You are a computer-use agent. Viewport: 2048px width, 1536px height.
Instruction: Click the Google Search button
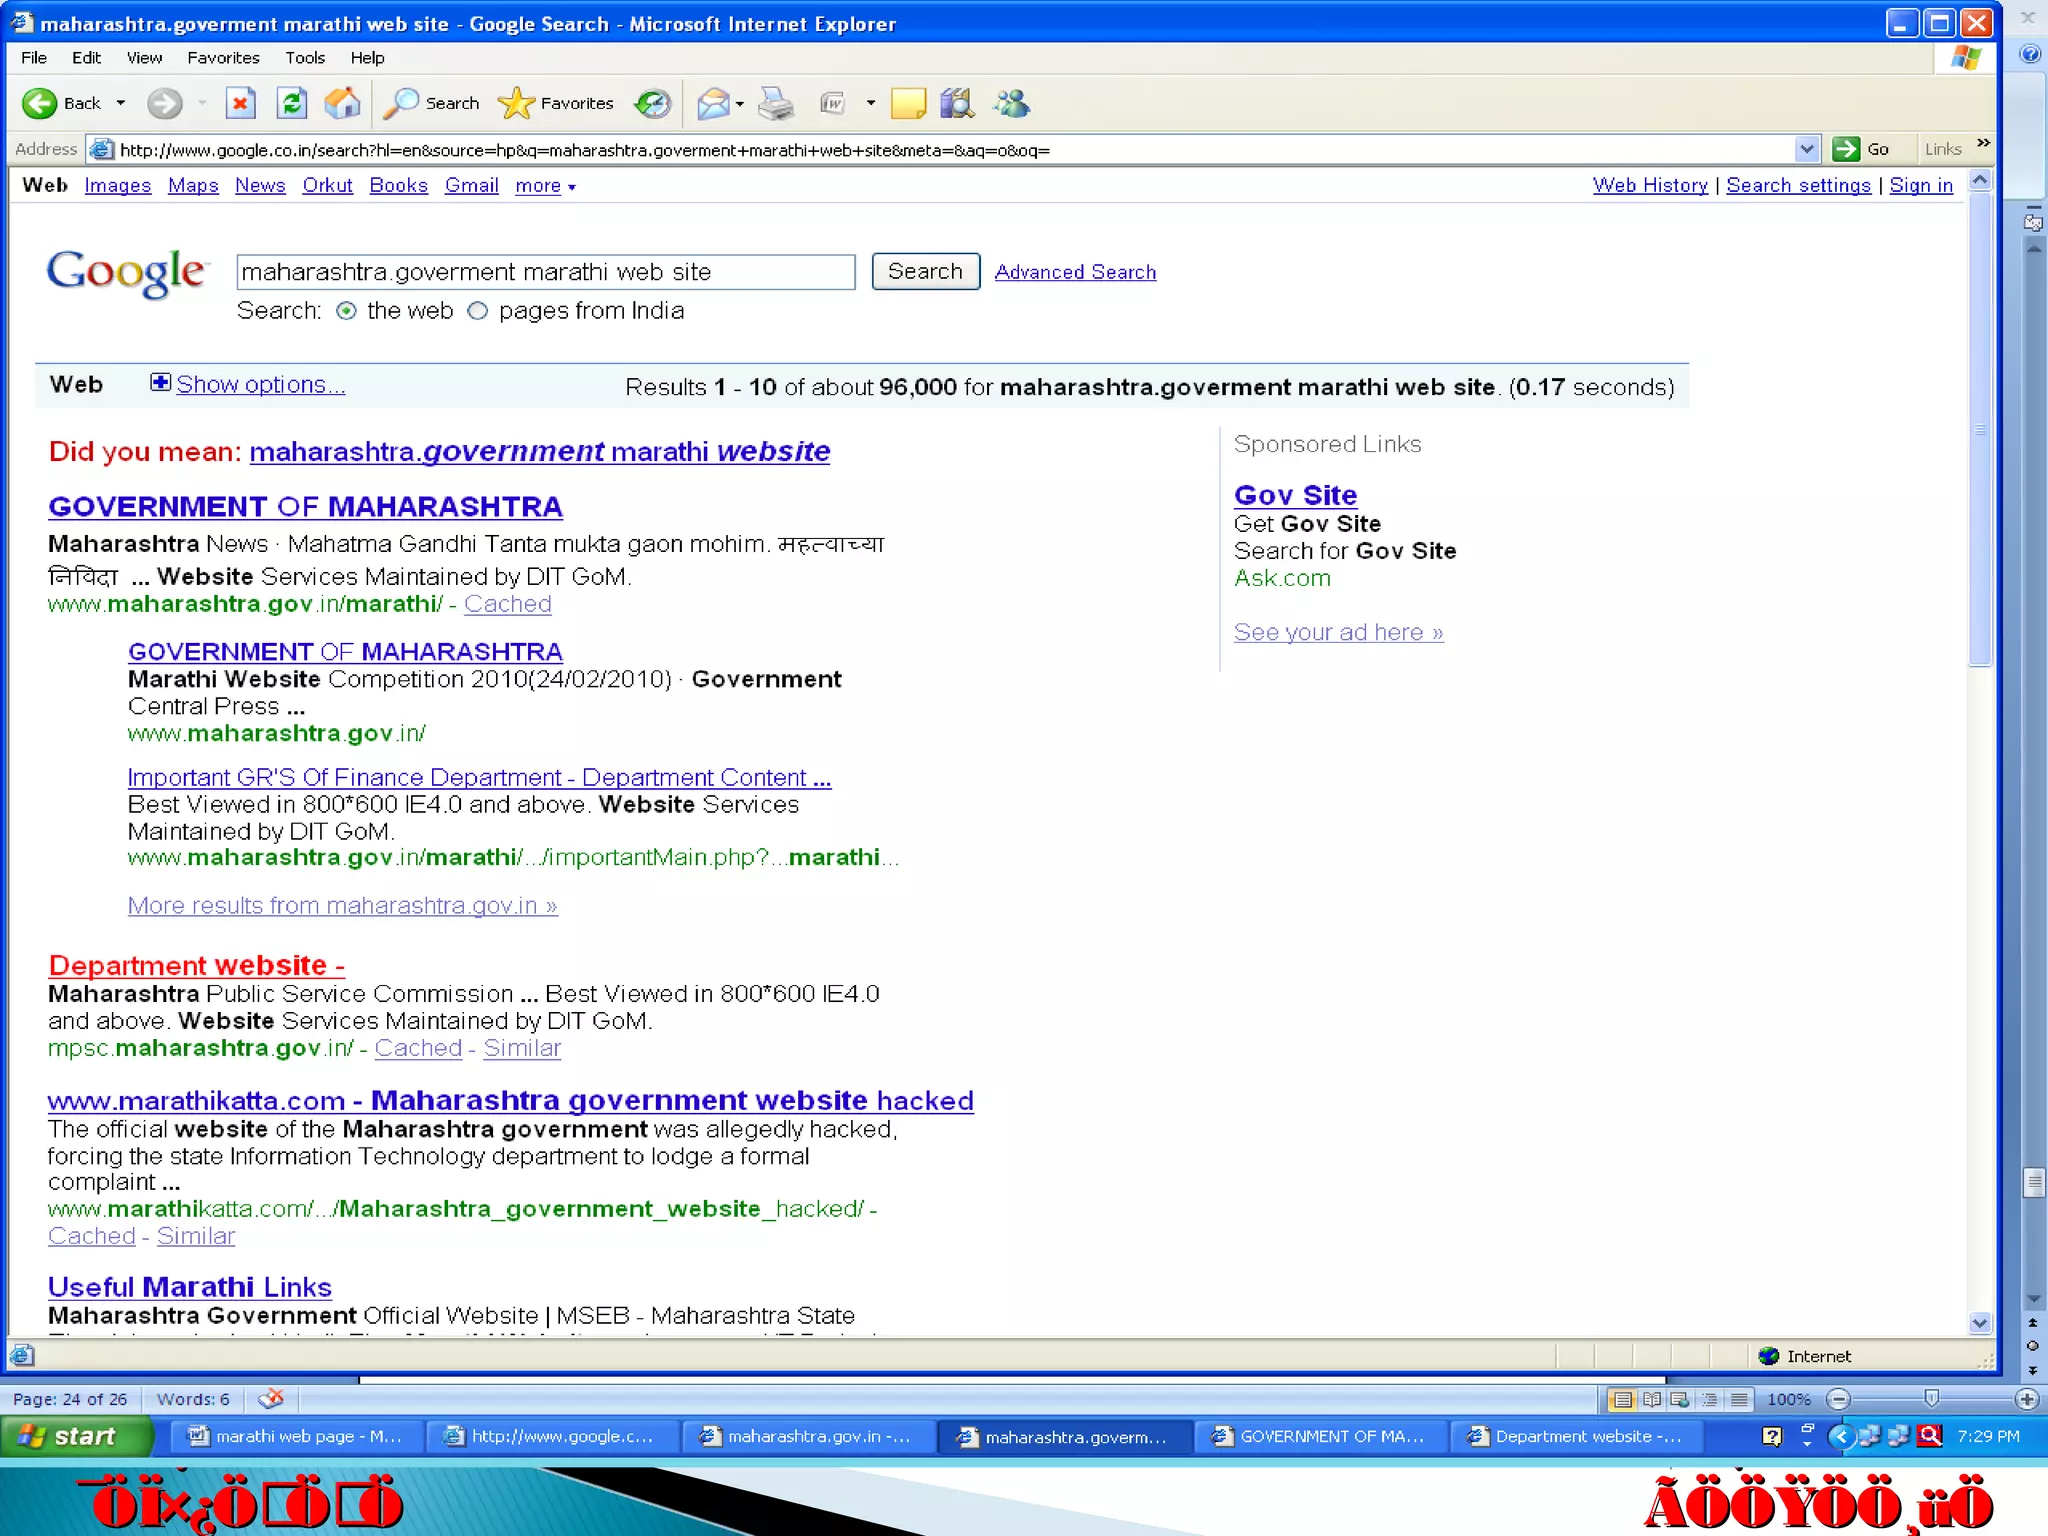(x=925, y=271)
